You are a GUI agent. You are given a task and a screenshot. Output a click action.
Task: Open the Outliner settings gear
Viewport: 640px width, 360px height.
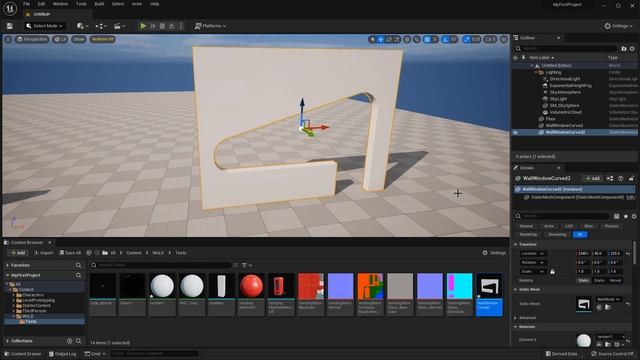pyautogui.click(x=632, y=49)
